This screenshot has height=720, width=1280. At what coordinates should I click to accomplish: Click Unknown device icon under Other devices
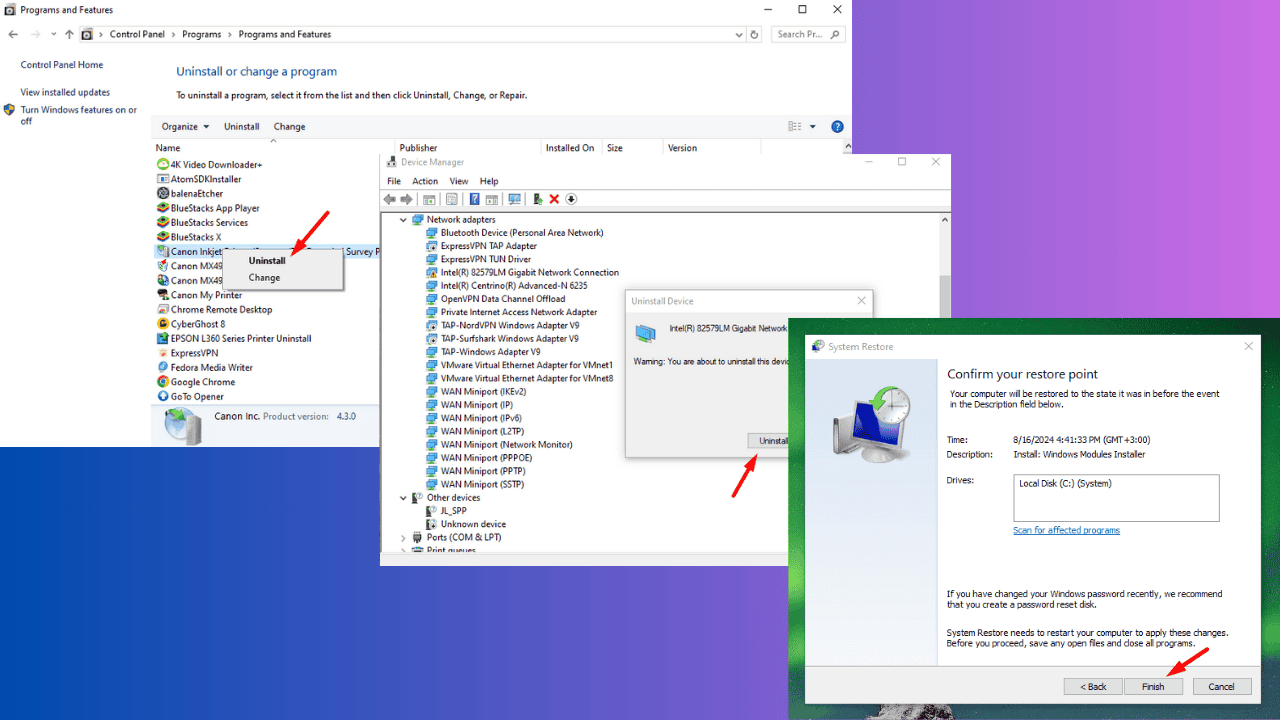pos(432,524)
